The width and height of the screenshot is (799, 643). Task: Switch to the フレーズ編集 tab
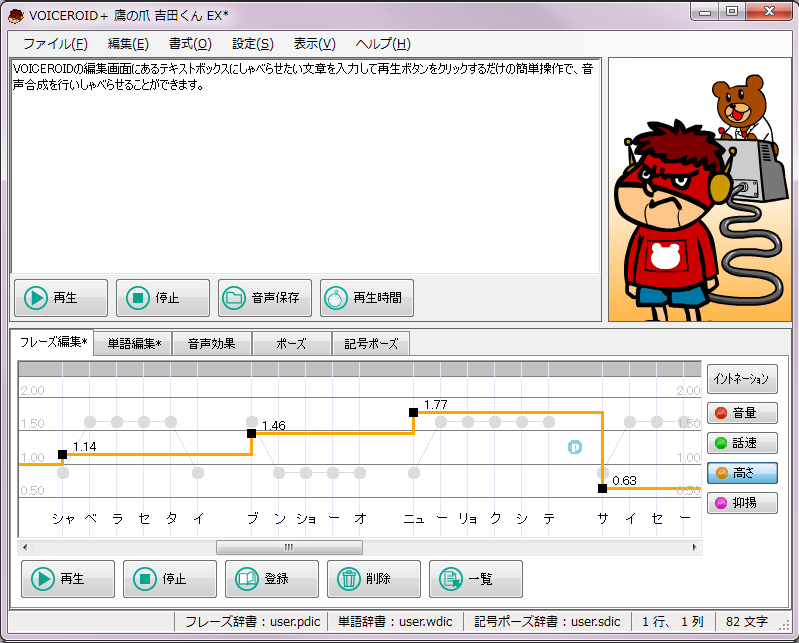pyautogui.click(x=53, y=342)
